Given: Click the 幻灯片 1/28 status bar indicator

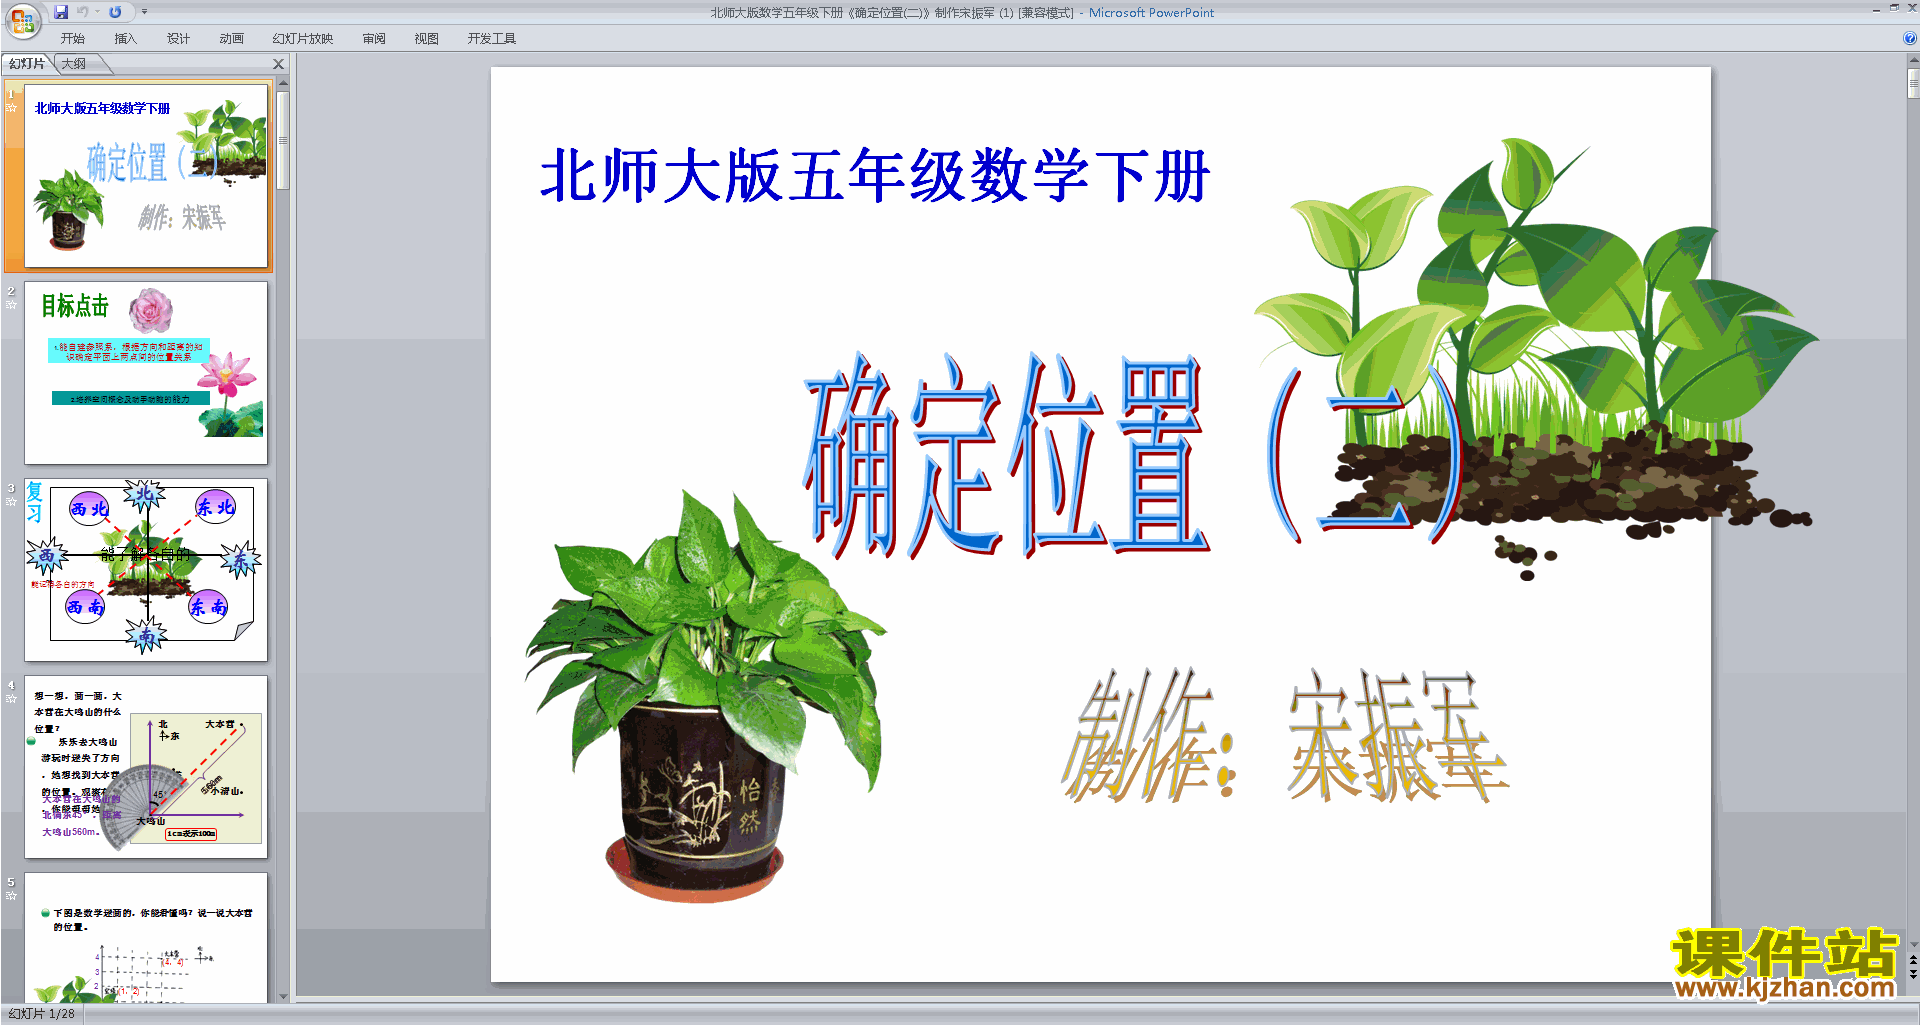Looking at the screenshot, I should [x=42, y=1014].
